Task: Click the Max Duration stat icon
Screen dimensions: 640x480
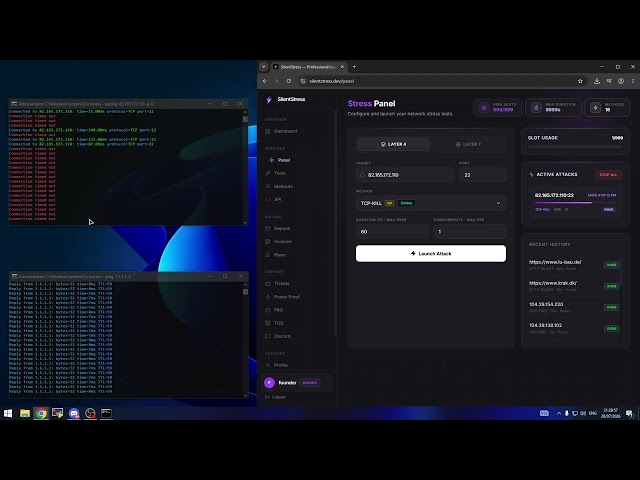Action: [x=536, y=108]
